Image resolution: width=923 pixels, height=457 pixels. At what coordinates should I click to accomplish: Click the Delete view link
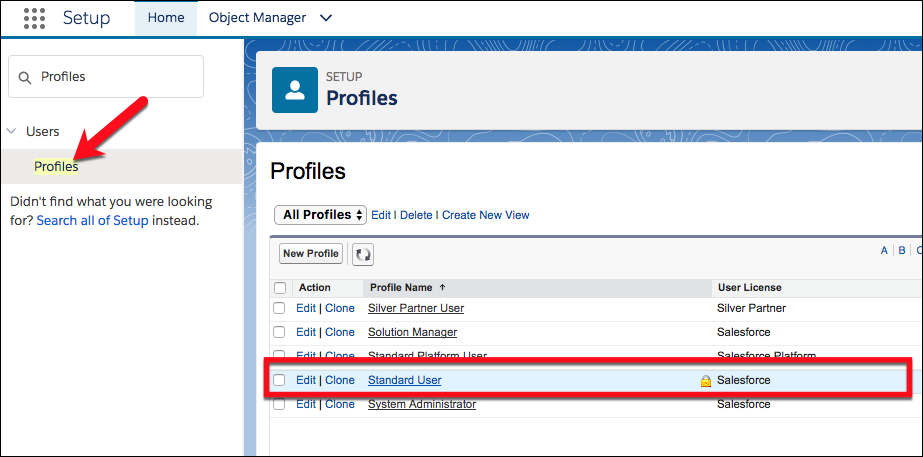[416, 216]
